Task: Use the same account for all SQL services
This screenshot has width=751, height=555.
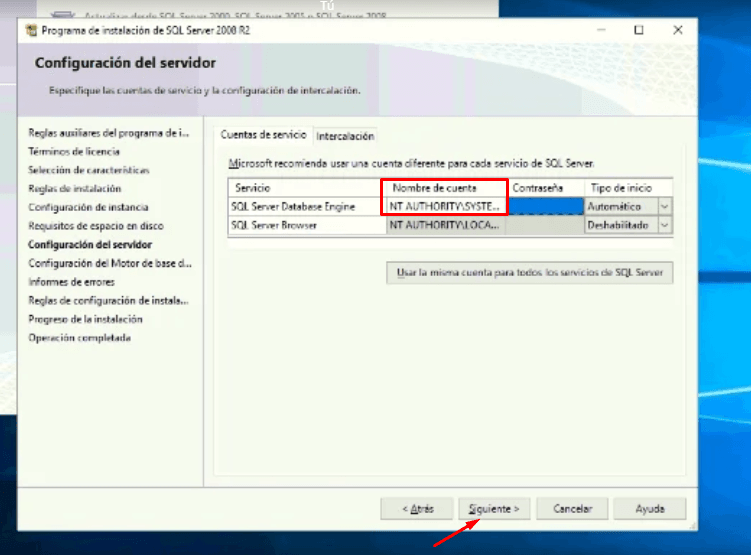Action: point(529,272)
